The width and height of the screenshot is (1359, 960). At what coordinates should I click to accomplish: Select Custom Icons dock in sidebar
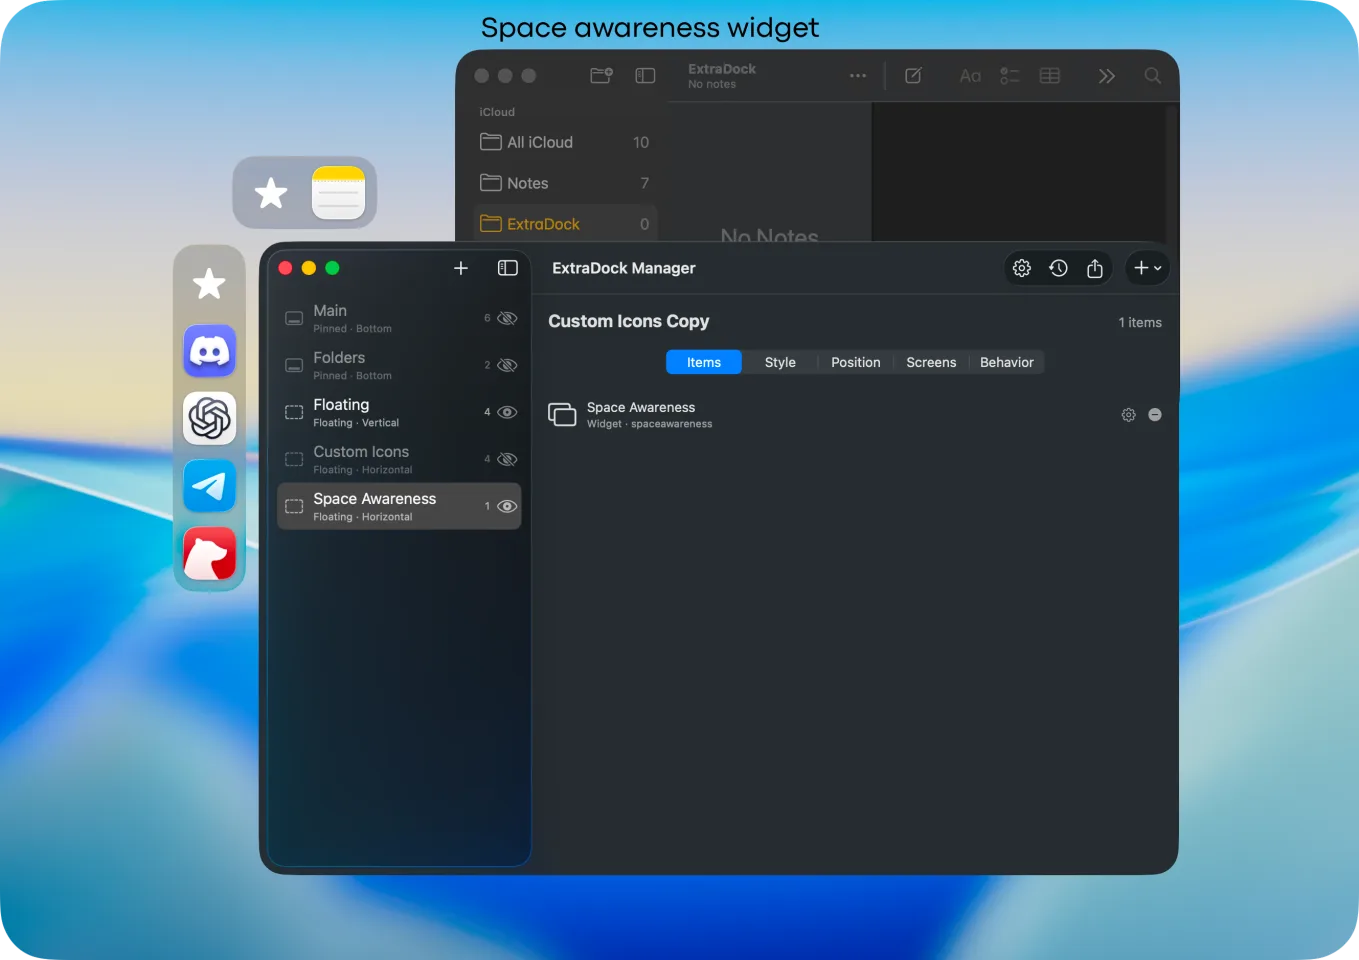click(x=399, y=459)
